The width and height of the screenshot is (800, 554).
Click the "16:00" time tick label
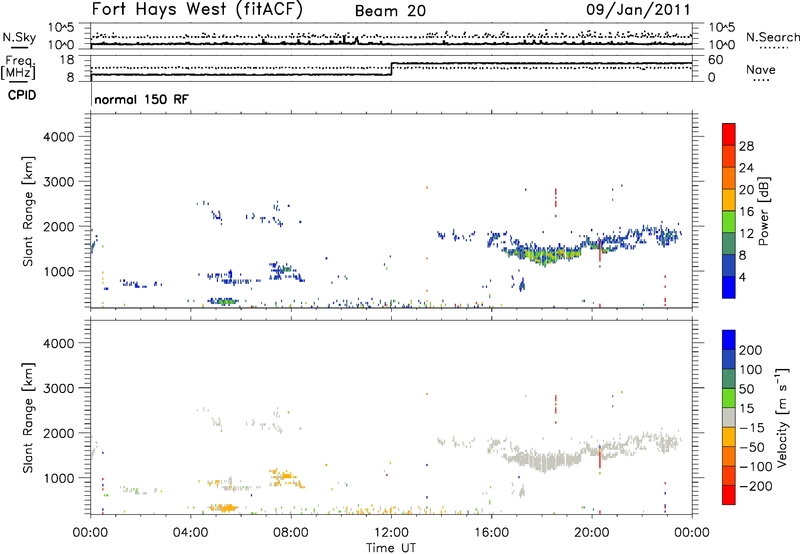491,533
